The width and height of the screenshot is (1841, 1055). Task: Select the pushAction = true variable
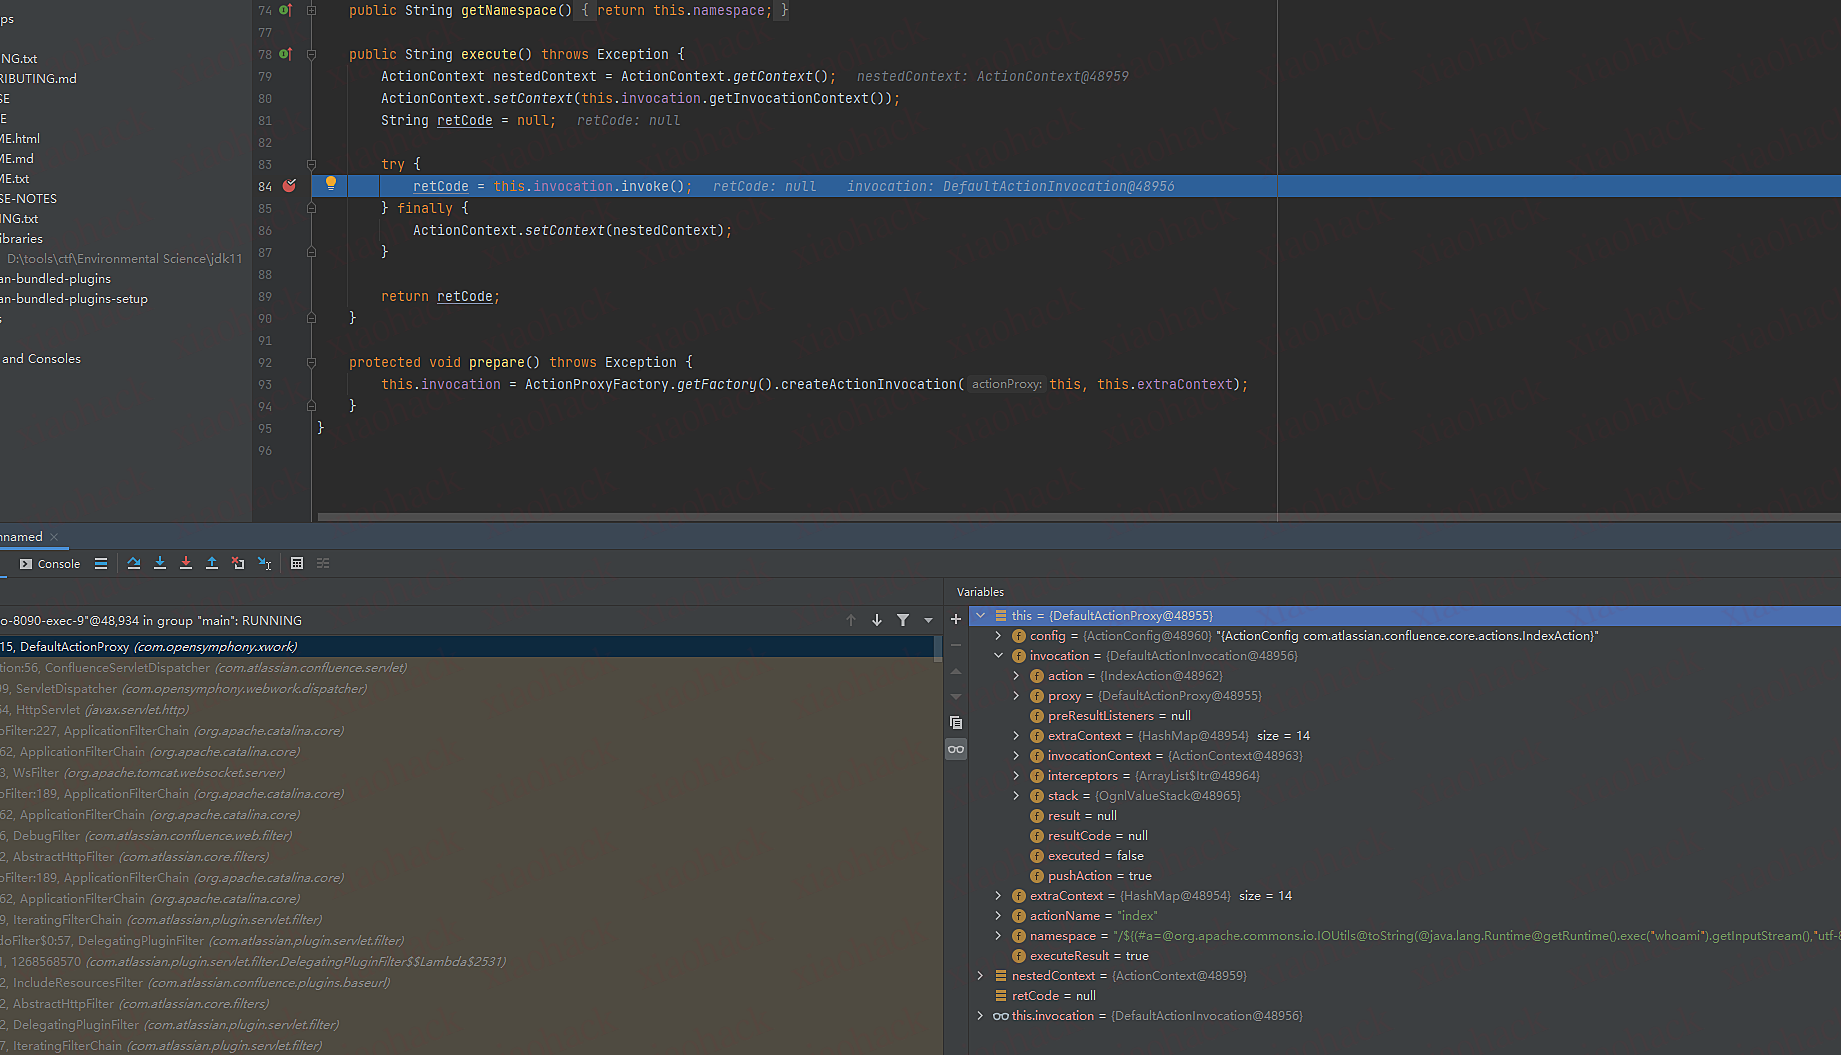[x=1404, y=876]
